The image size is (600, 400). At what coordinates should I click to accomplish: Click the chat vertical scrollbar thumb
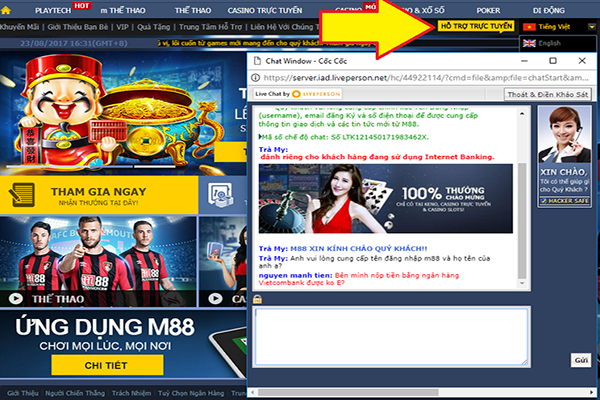pos(522,220)
